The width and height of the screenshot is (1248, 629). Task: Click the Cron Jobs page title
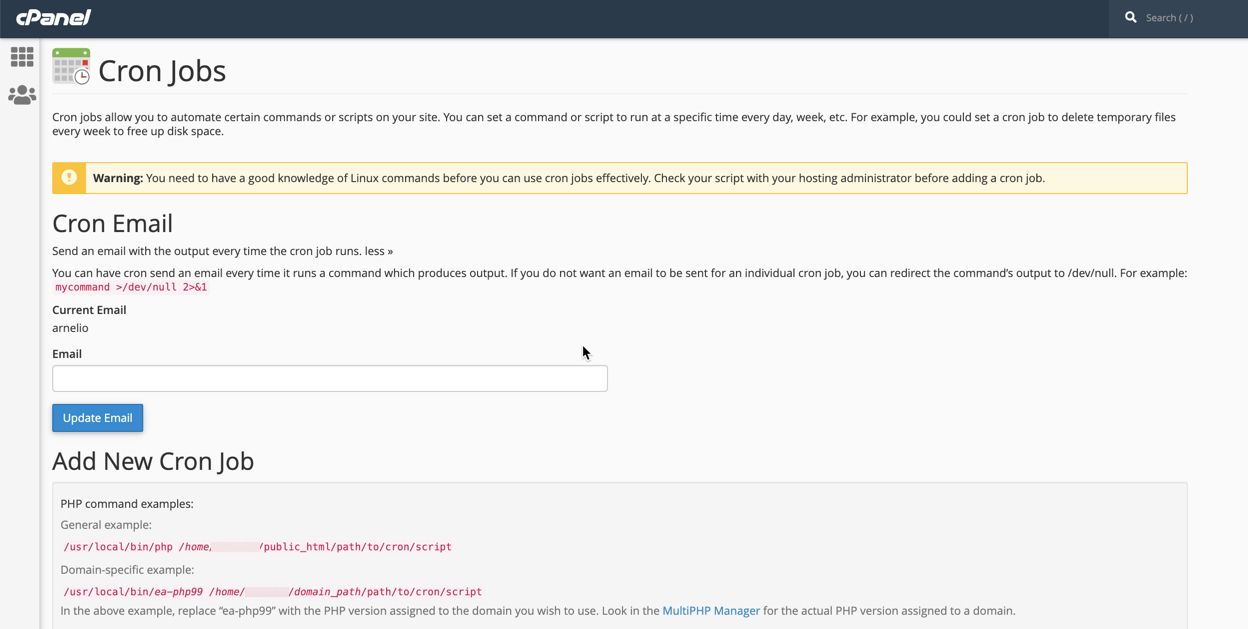pyautogui.click(x=162, y=71)
